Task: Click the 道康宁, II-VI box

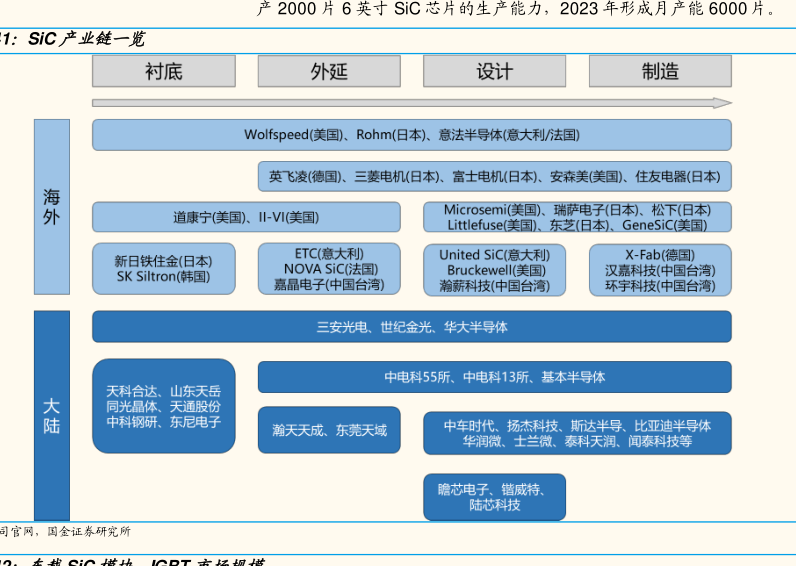Action: [x=246, y=217]
